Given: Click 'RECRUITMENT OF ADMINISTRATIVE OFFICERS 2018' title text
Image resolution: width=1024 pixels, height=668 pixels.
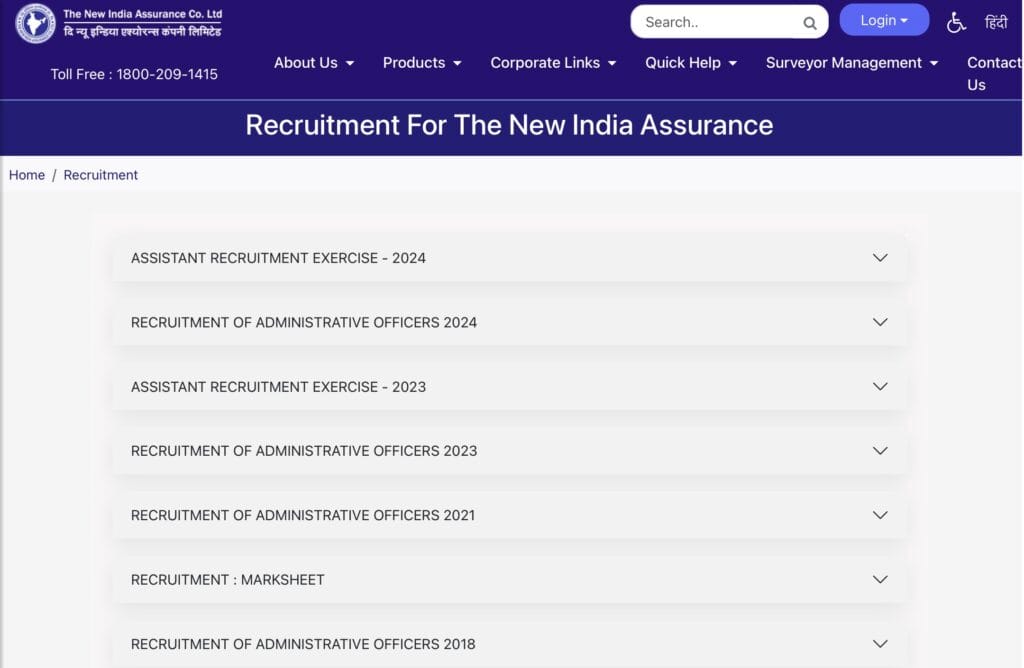Looking at the screenshot, I should pos(303,644).
